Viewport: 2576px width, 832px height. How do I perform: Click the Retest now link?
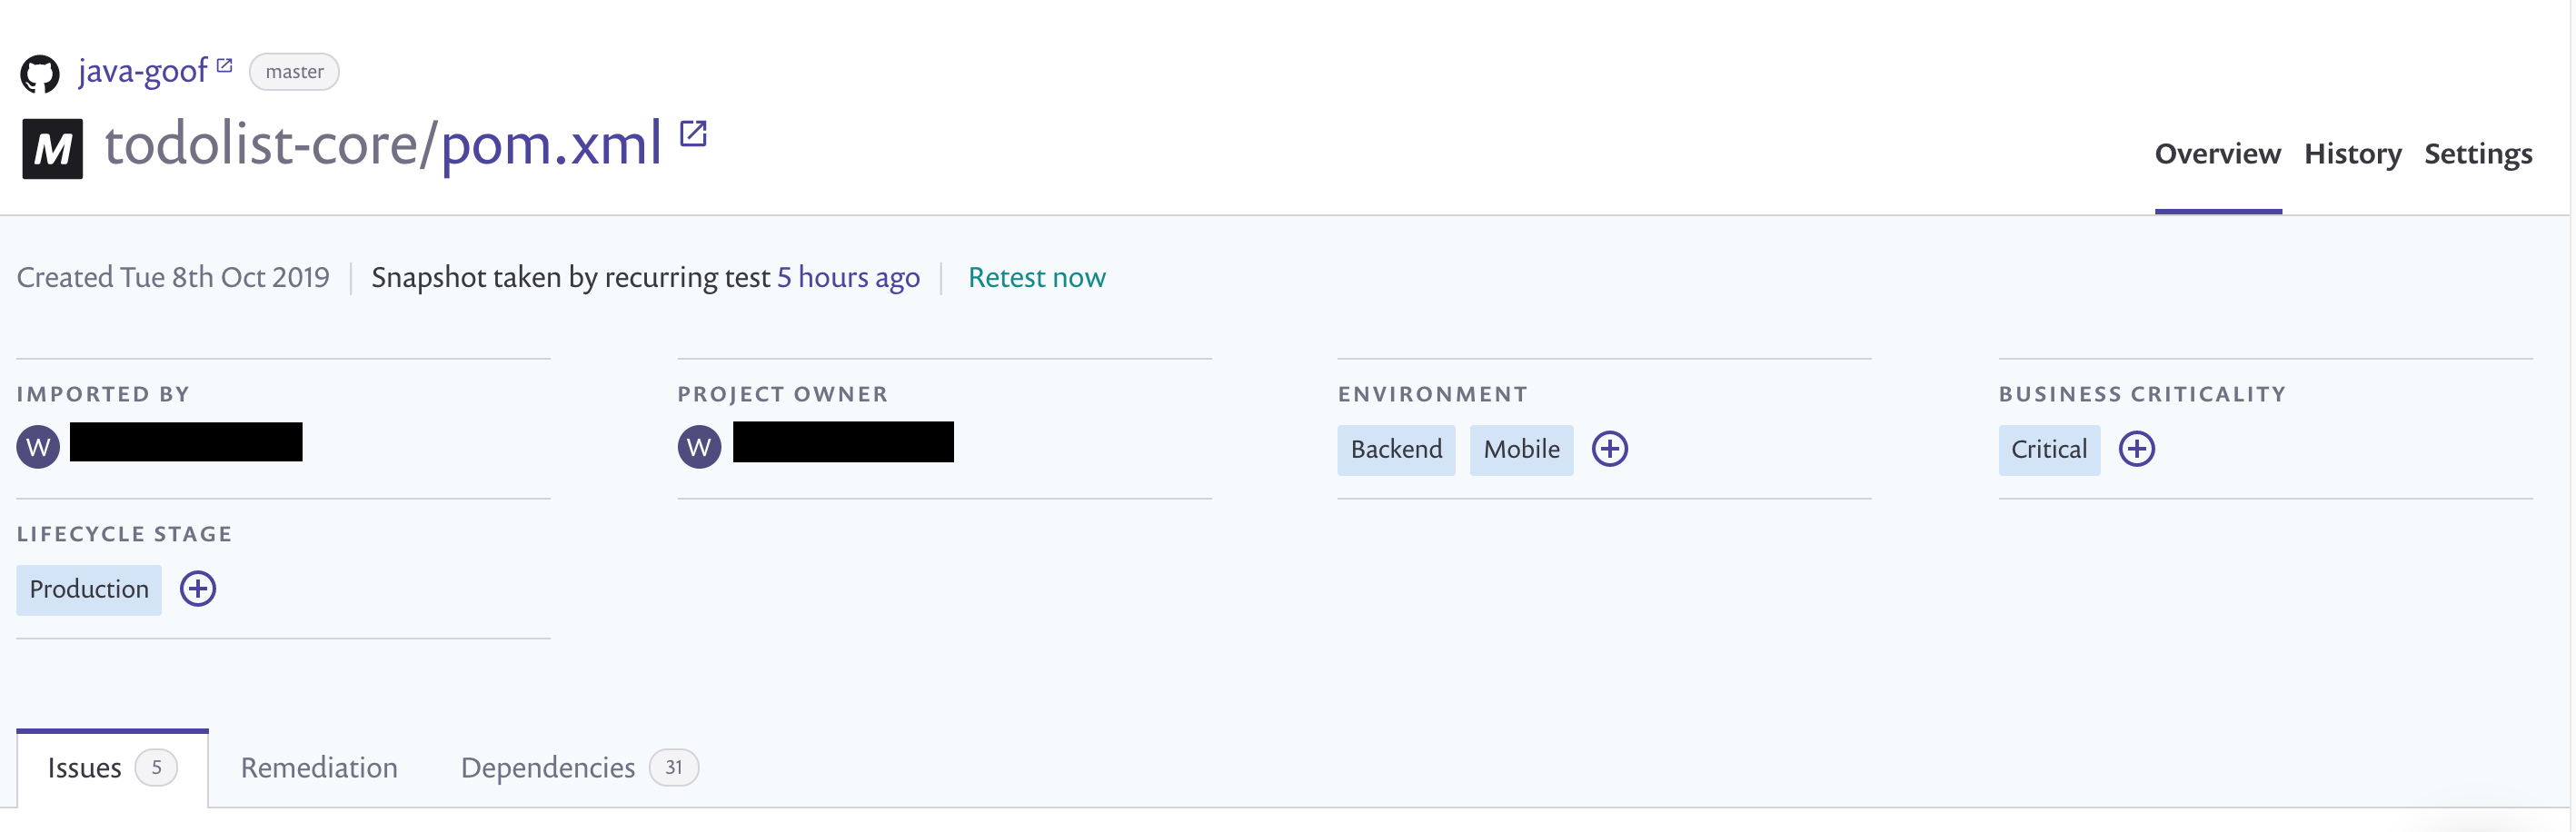tap(1036, 277)
